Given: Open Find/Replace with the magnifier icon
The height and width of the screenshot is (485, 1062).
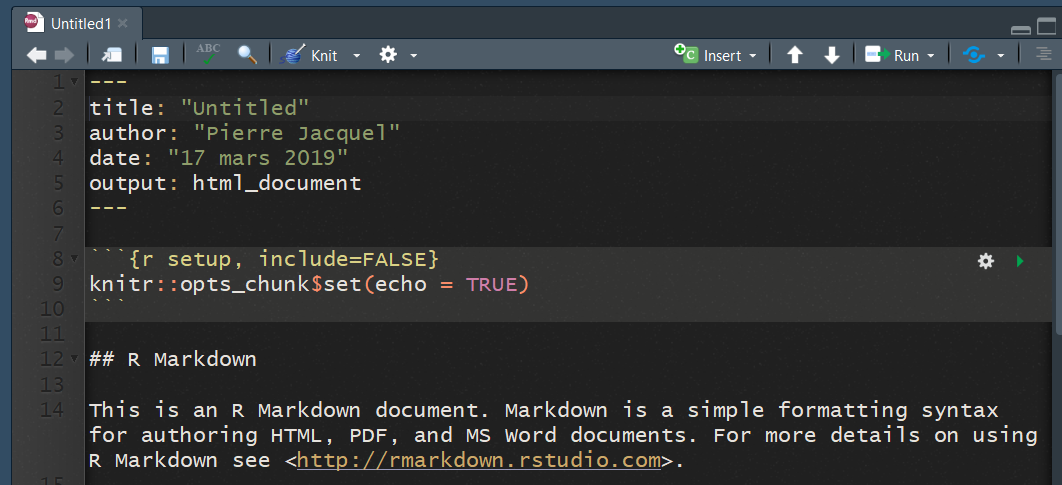Looking at the screenshot, I should [x=247, y=55].
